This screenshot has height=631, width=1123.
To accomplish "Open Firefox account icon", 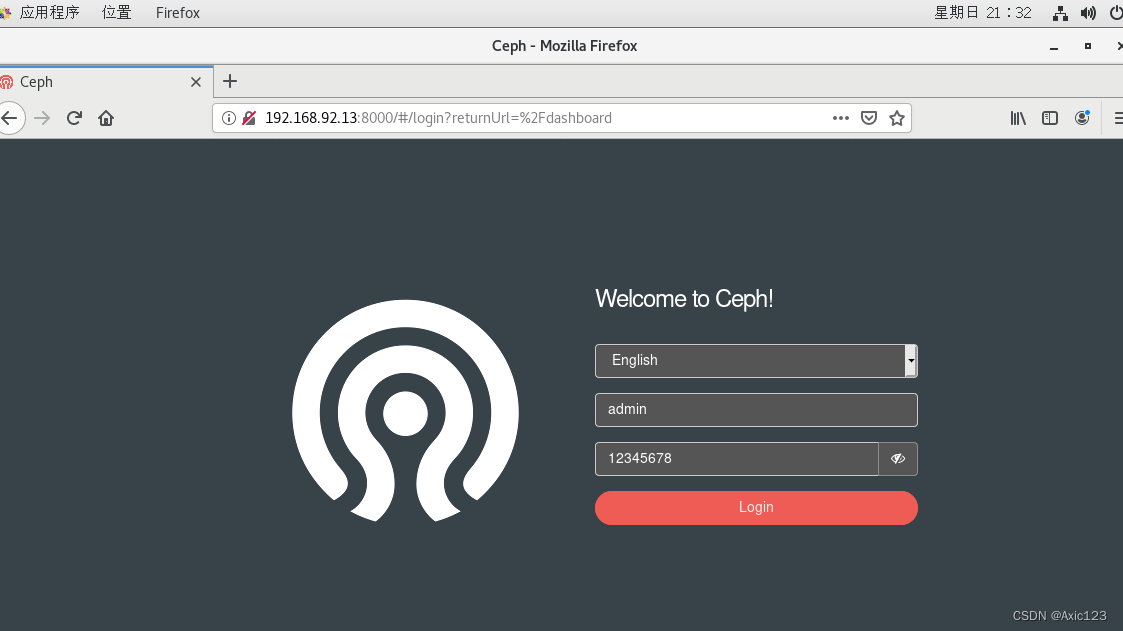I will coord(1082,118).
